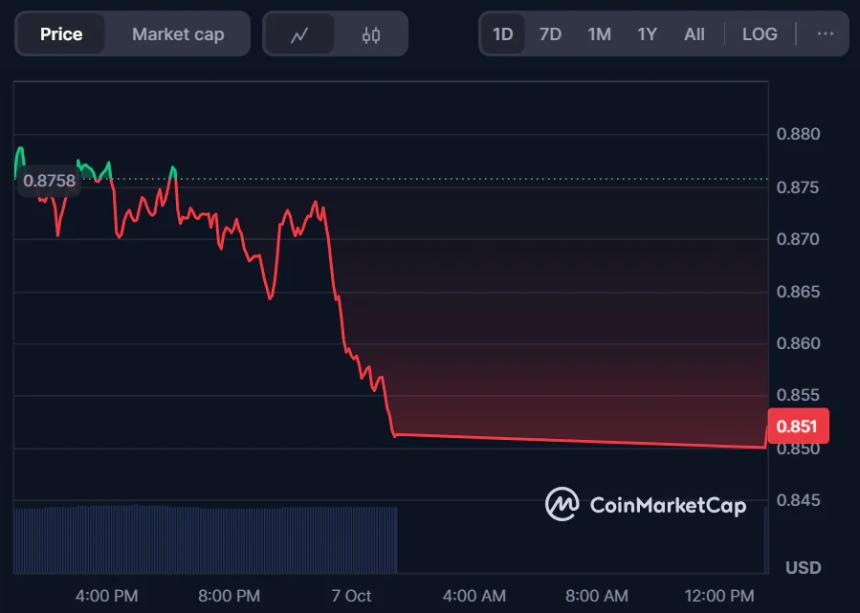860x613 pixels.
Task: Select the line chart view icon
Action: click(299, 35)
